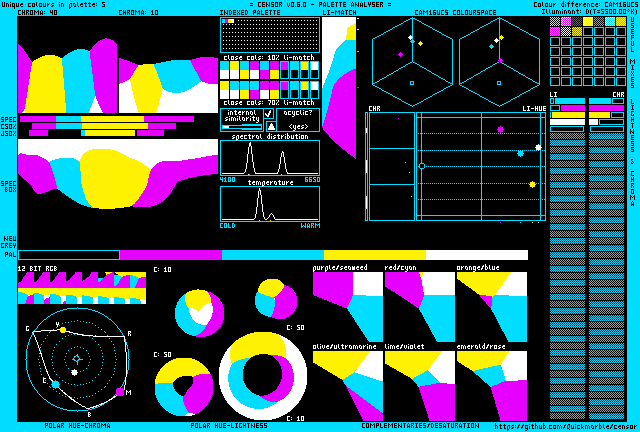
Task: Select the olive dithered swatch in Useful Mixes
Action: pyautogui.click(x=555, y=21)
